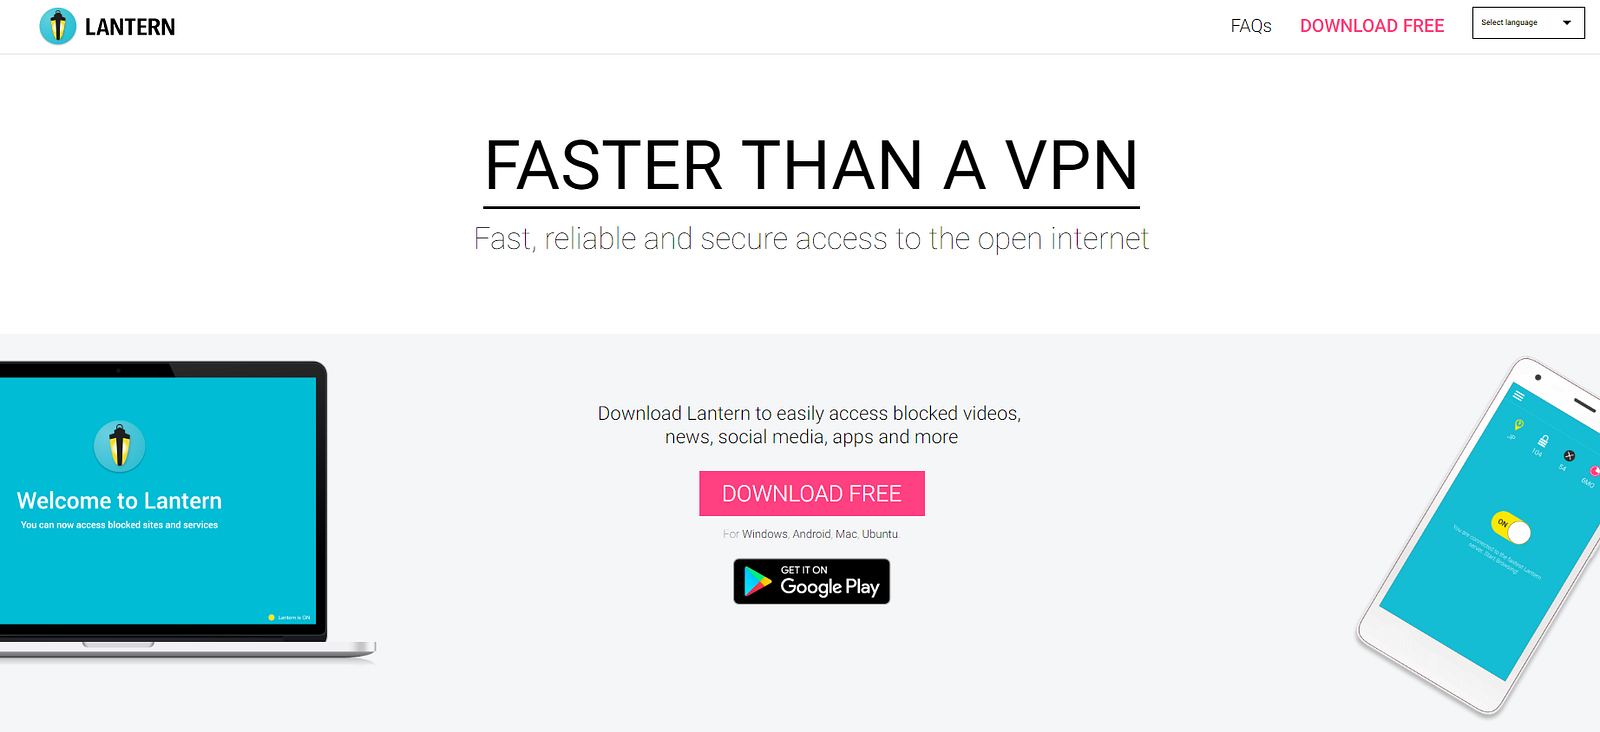
Task: Tap the hamburger menu on phone mockup
Action: pyautogui.click(x=1518, y=396)
